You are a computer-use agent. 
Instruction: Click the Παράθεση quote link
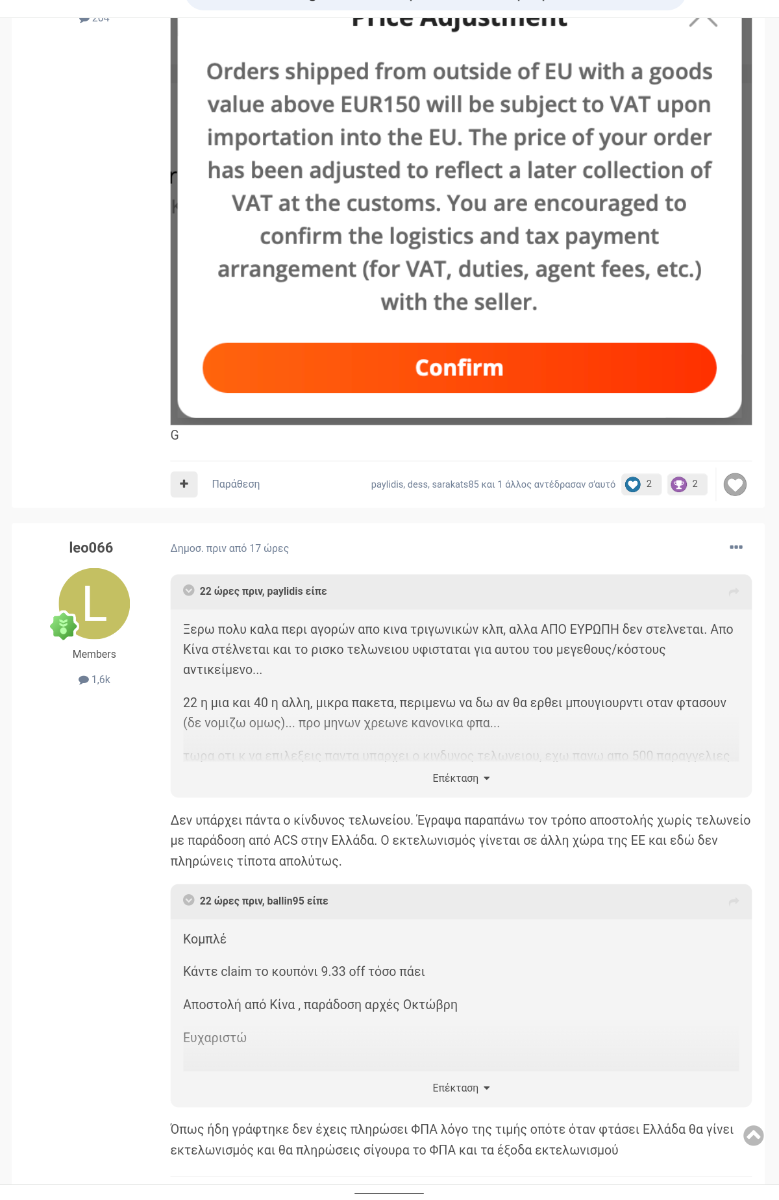pyautogui.click(x=236, y=484)
